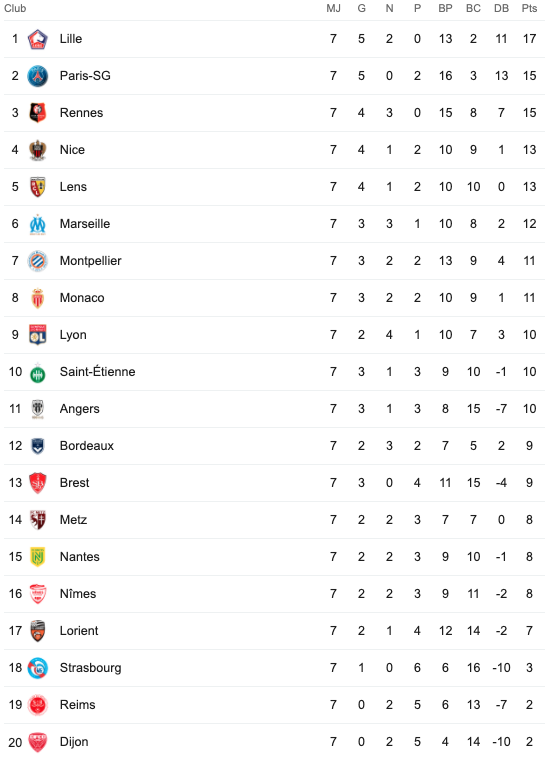Click the Lyon OL badge icon
The image size is (545, 764).
point(38,335)
